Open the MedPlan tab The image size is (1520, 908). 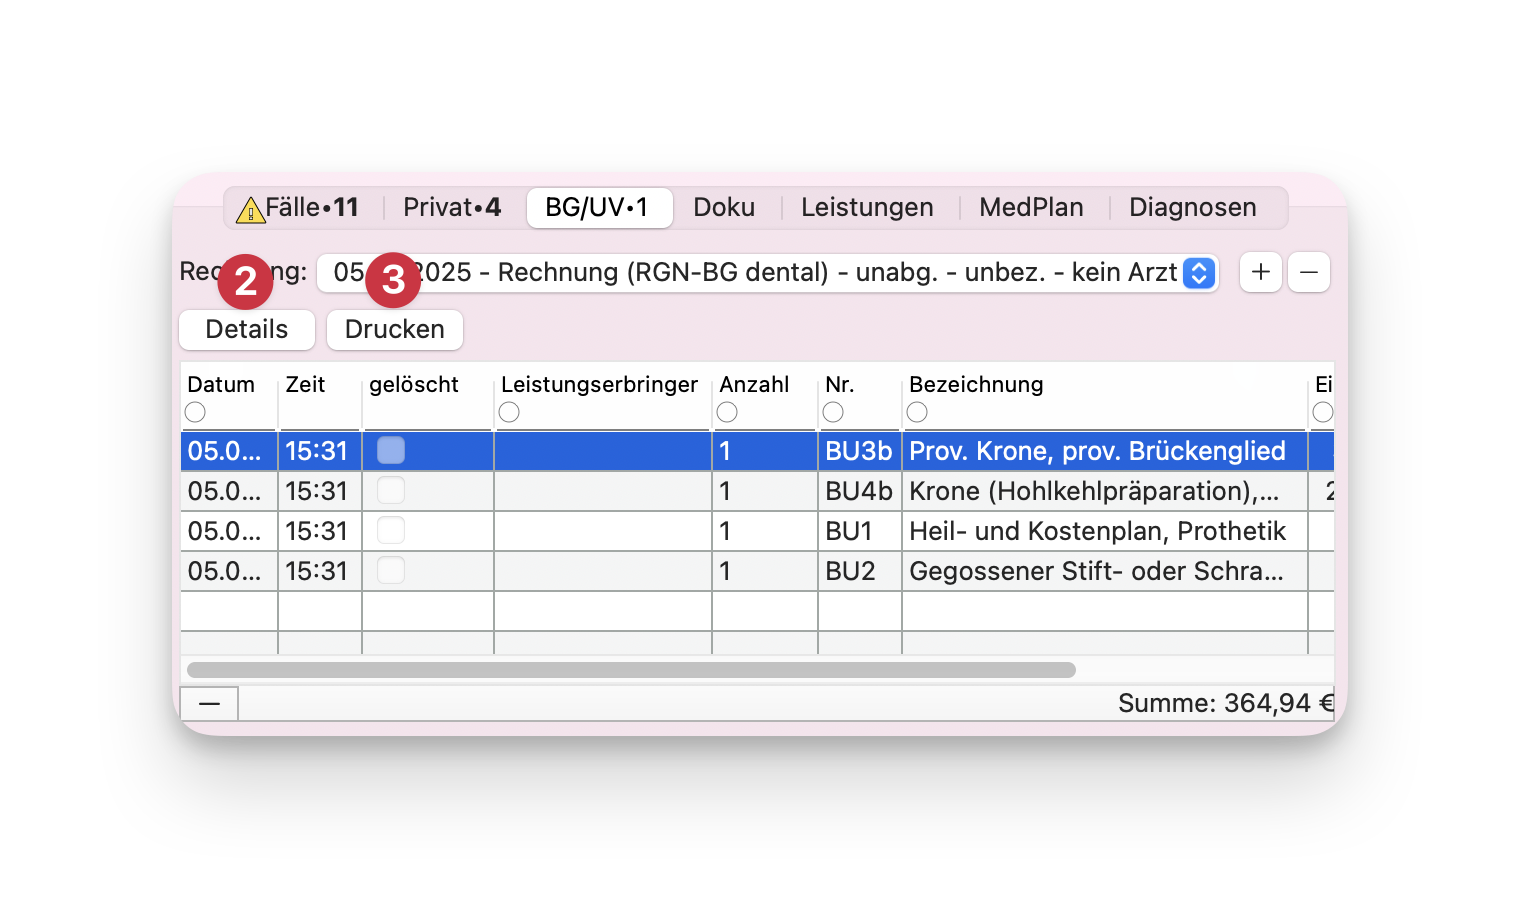tap(1031, 208)
